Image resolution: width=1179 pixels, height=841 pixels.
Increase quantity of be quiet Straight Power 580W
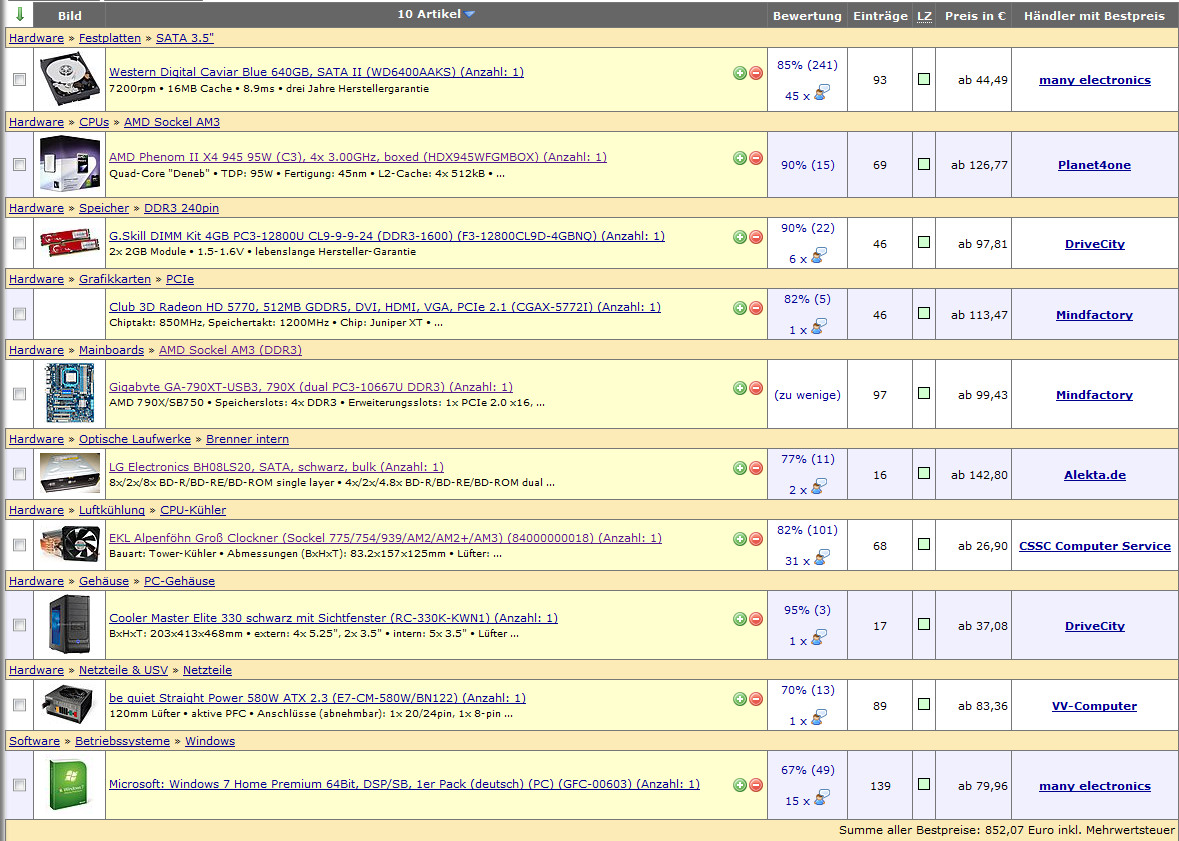click(740, 699)
